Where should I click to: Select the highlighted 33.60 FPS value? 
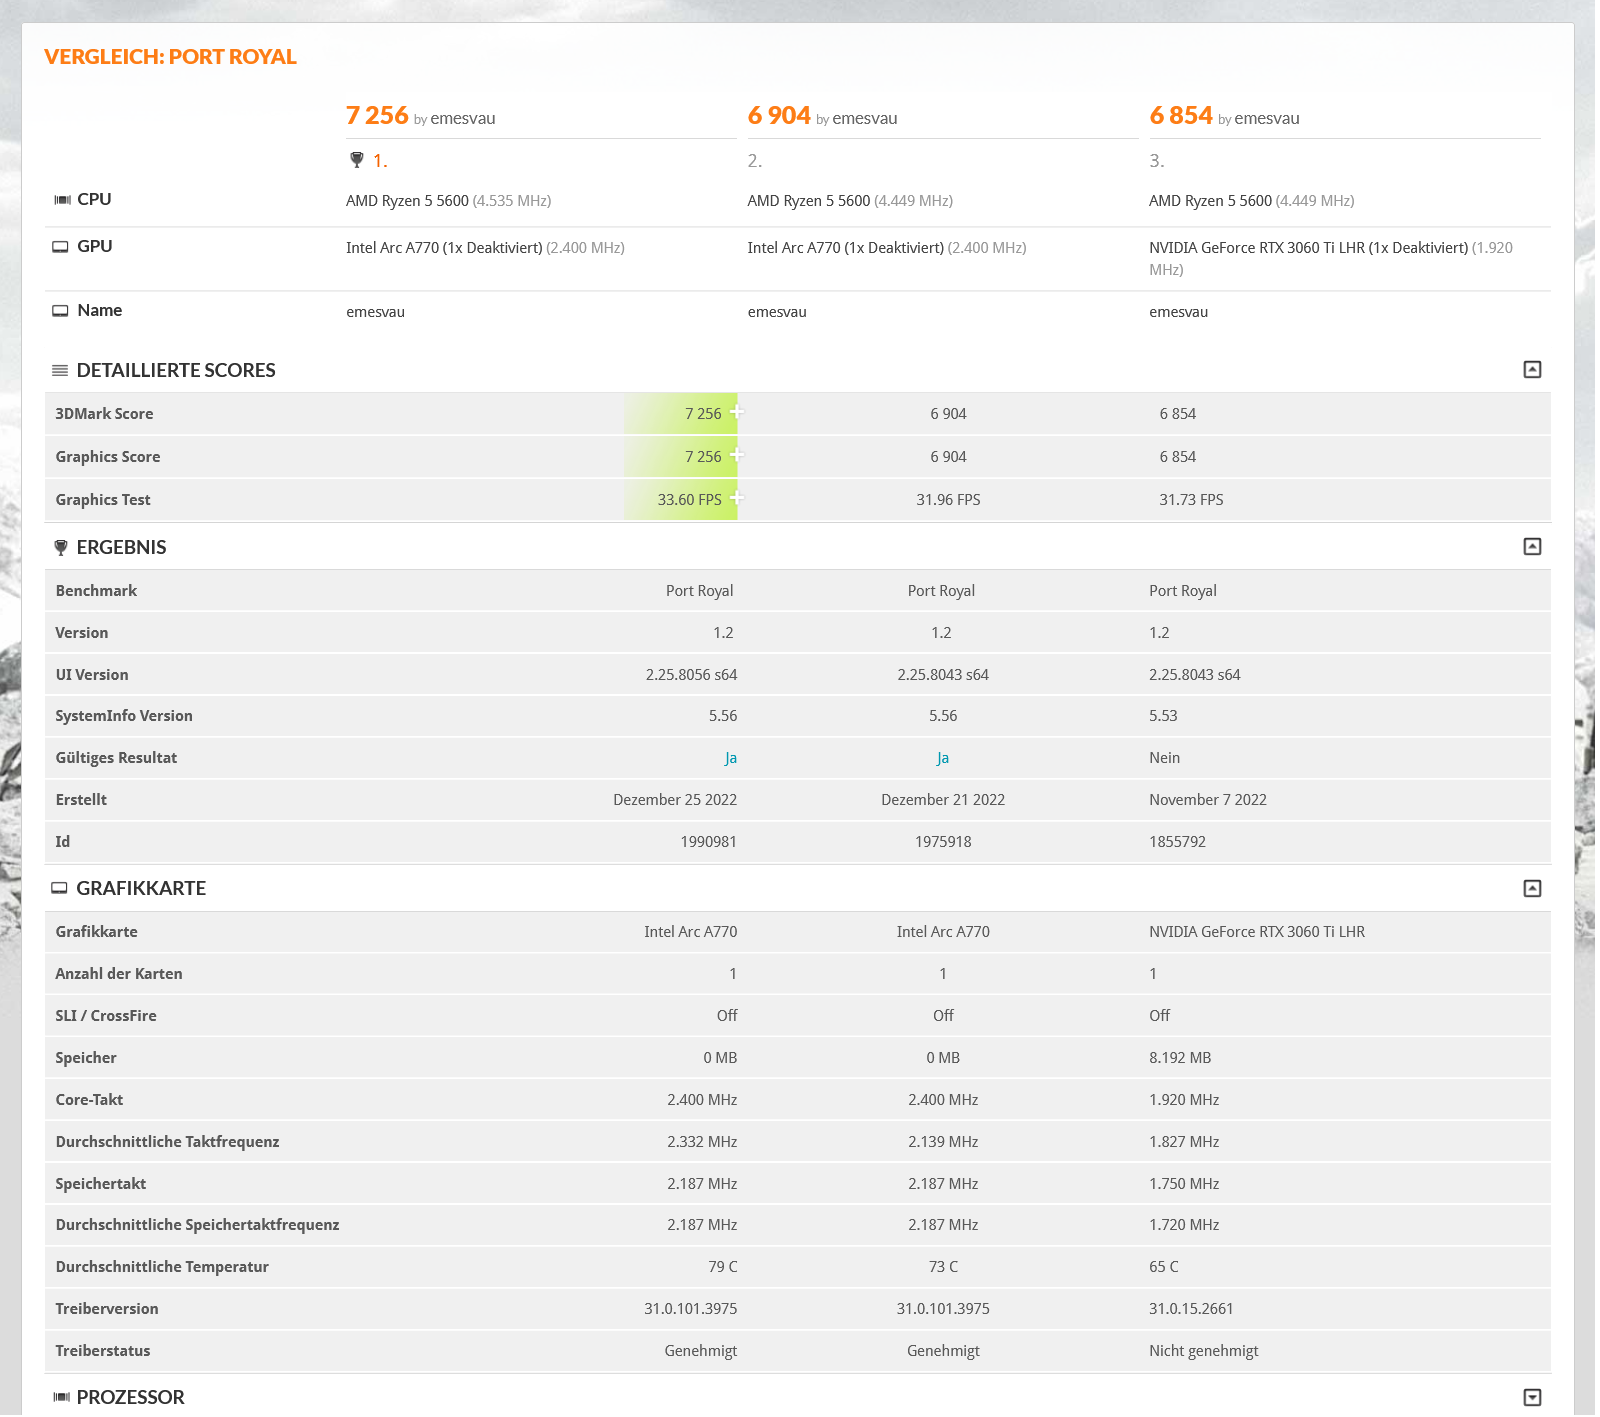pyautogui.click(x=689, y=500)
